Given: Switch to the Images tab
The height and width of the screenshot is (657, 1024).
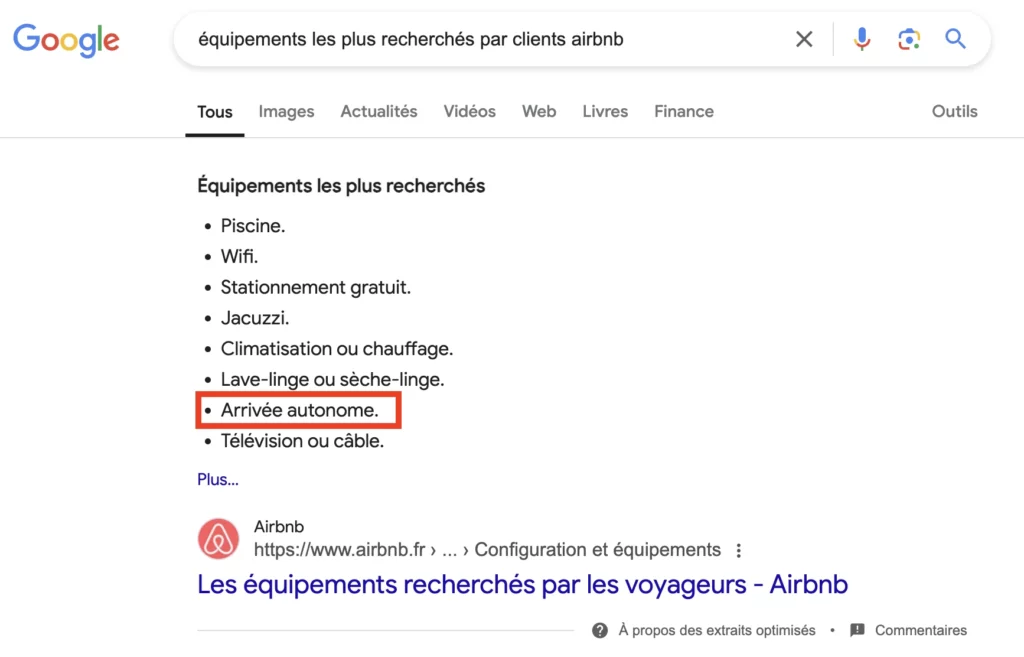Looking at the screenshot, I should click(286, 111).
